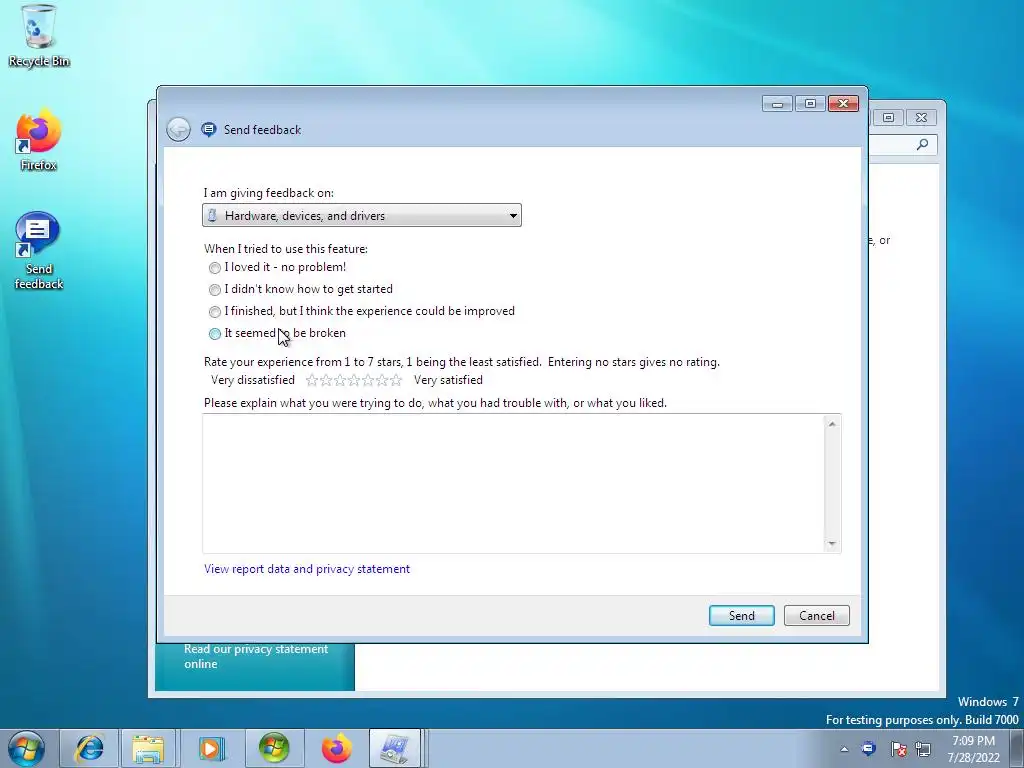Launch Internet Explorer from the taskbar

(x=89, y=748)
